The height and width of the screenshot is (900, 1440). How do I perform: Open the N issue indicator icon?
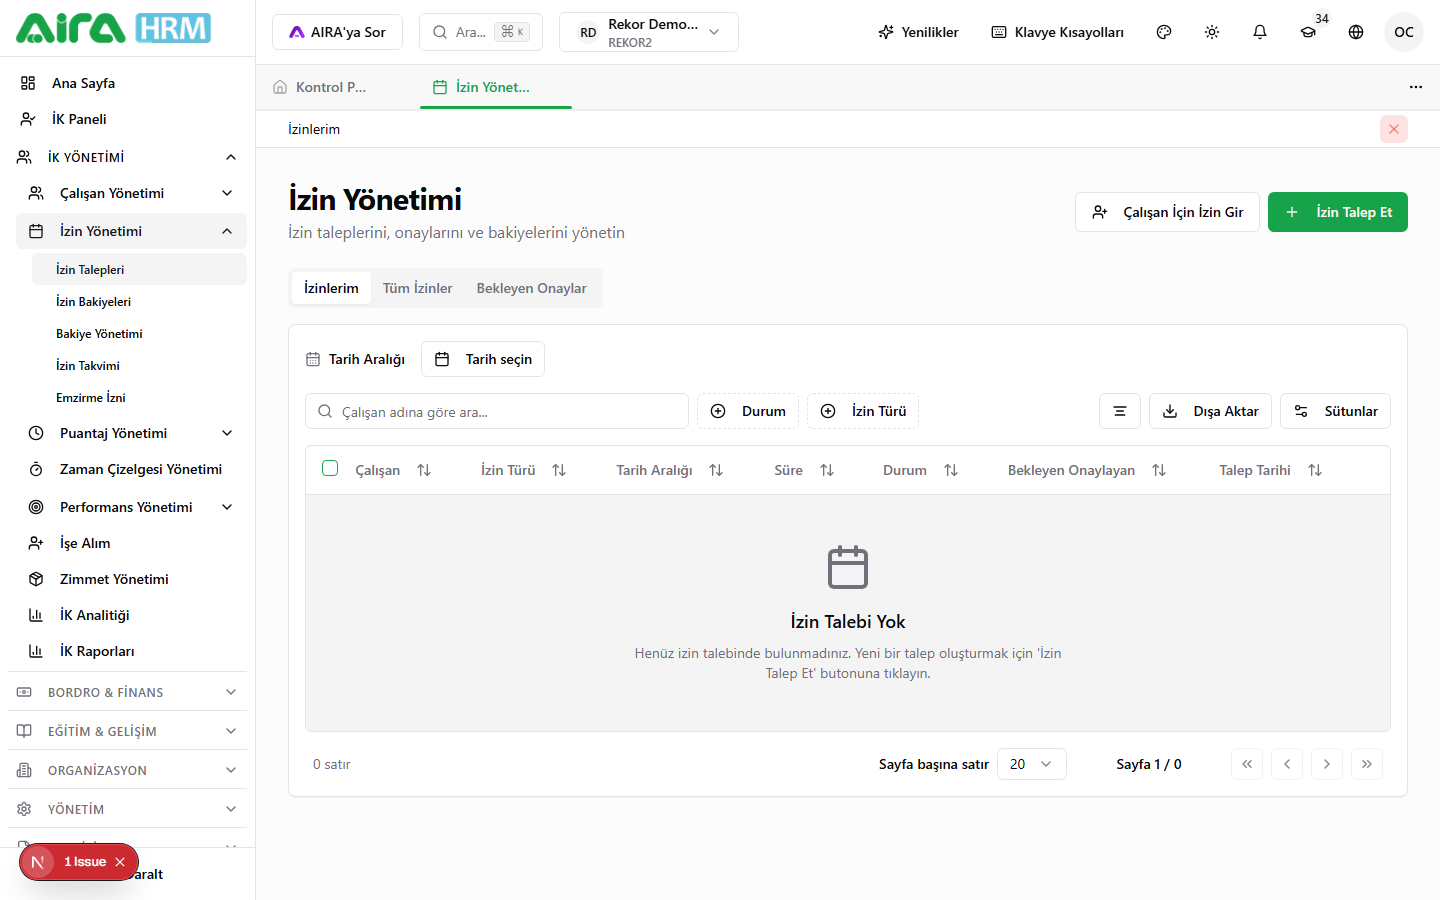(x=38, y=862)
